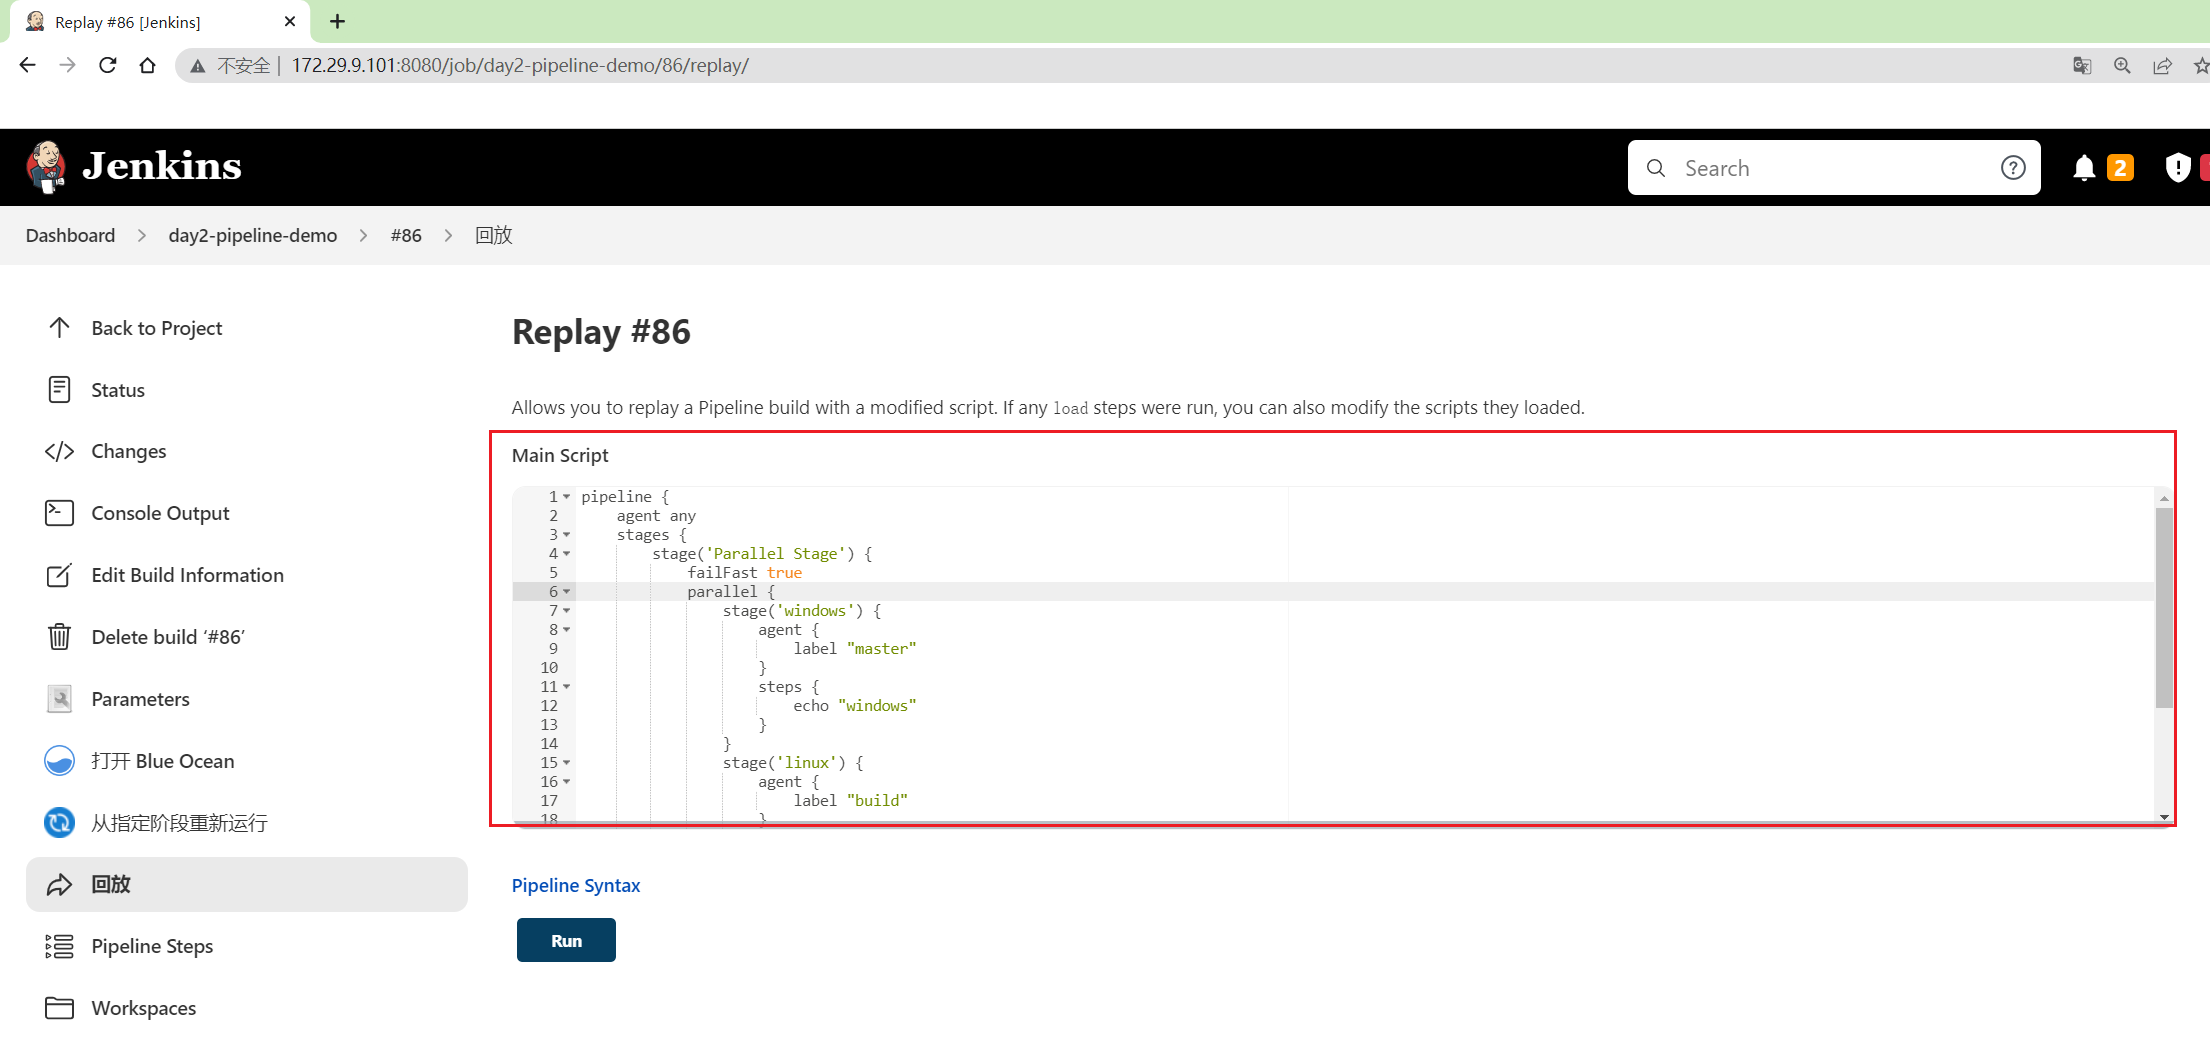Open 打开 Blue Ocean sidebar item
Viewport: 2210px width, 1043px height.
coord(247,761)
